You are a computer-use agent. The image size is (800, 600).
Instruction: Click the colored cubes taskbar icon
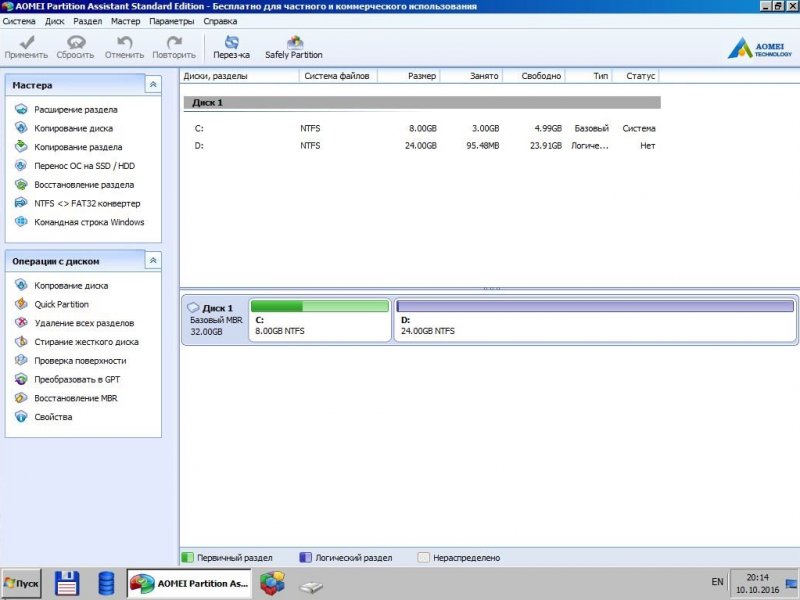(x=272, y=584)
